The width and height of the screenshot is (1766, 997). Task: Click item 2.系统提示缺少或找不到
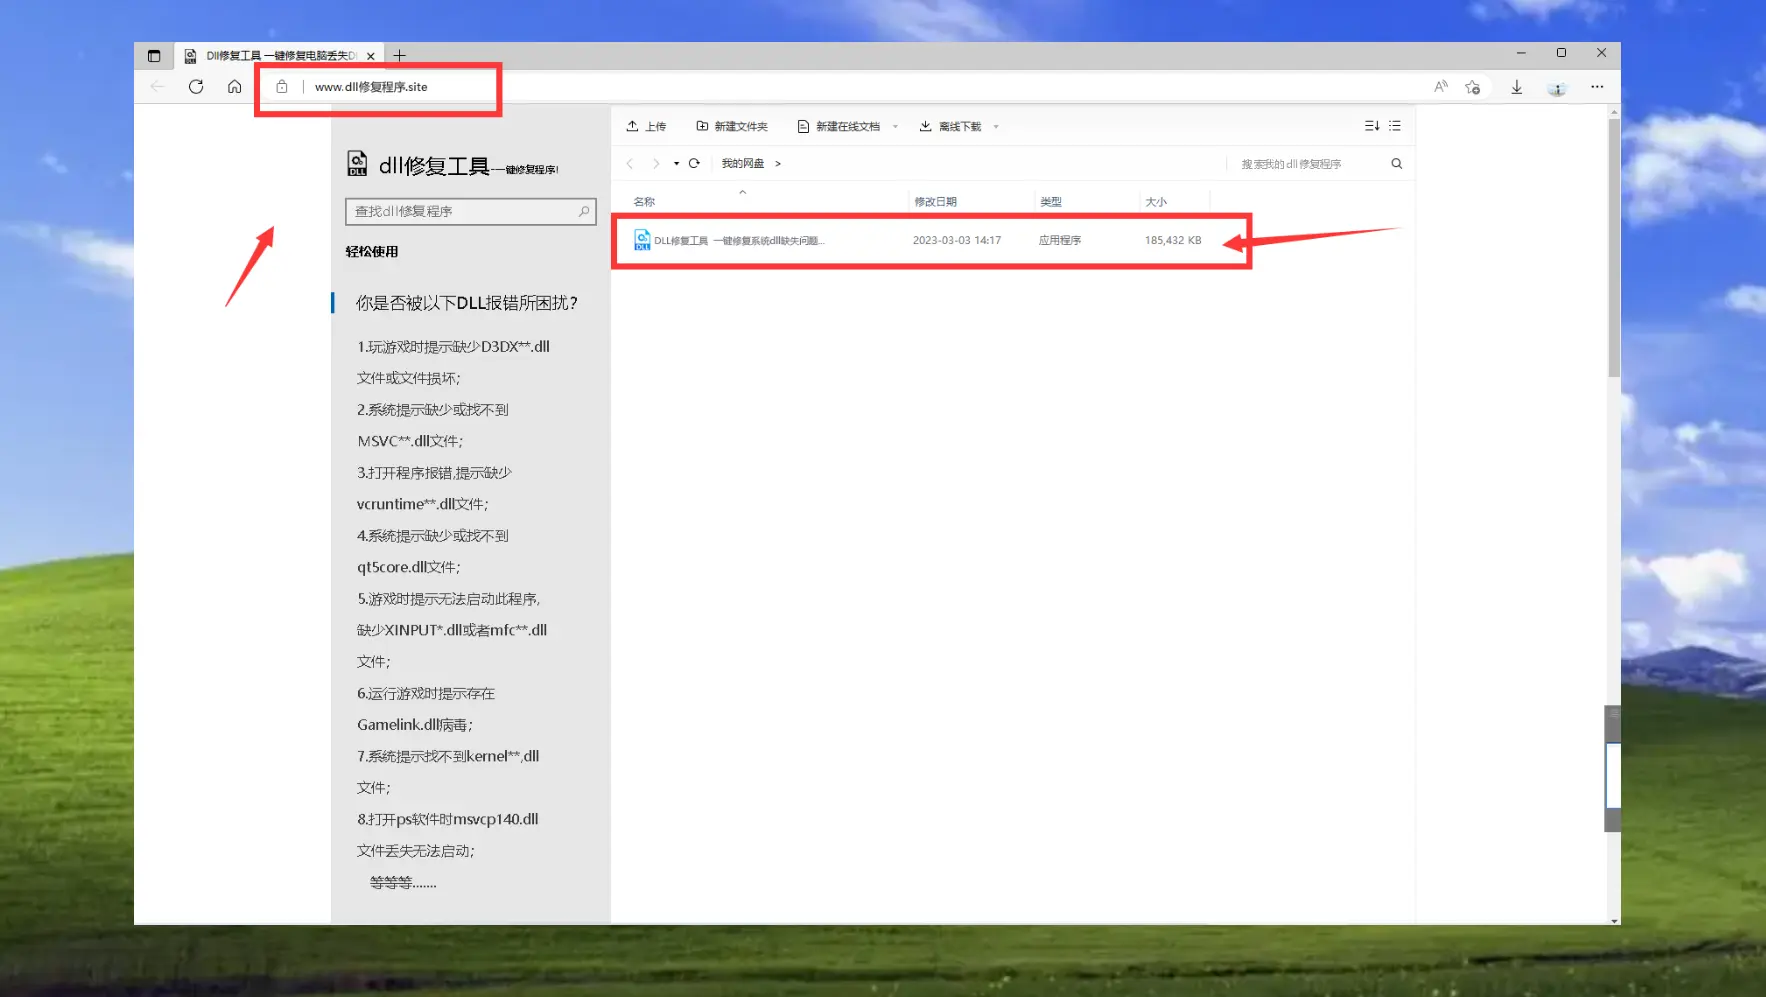coord(433,410)
